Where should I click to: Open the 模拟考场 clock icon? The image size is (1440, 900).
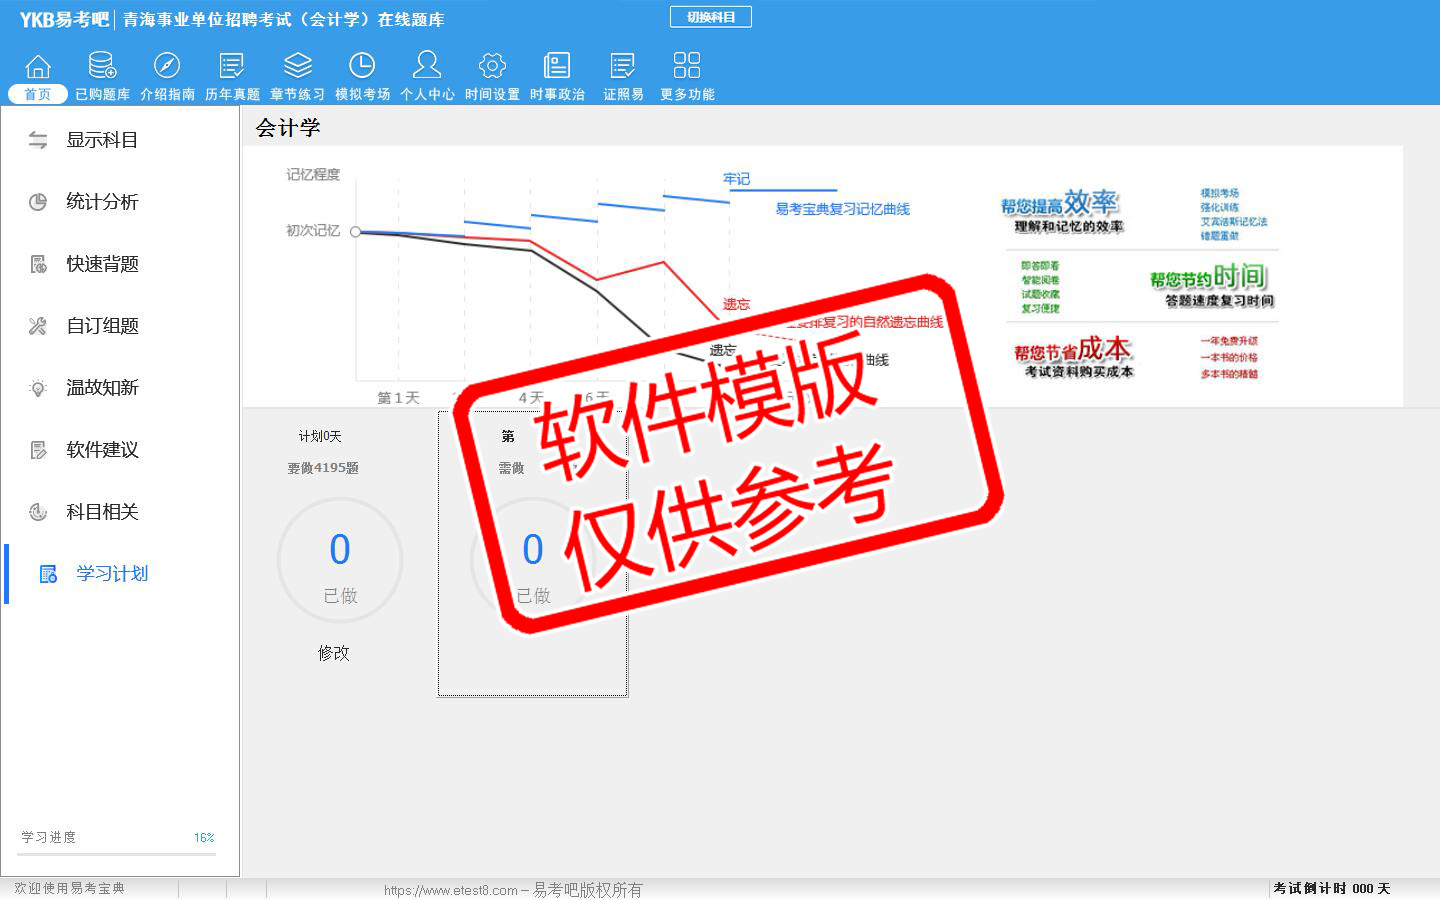point(362,67)
